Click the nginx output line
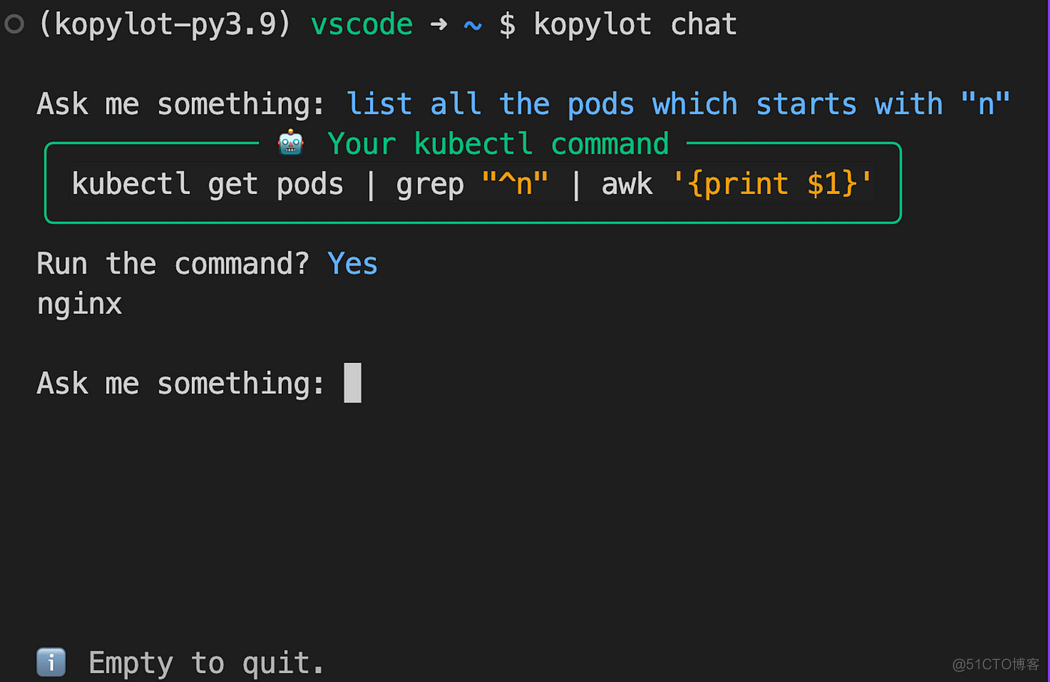The width and height of the screenshot is (1050, 682). [x=80, y=305]
